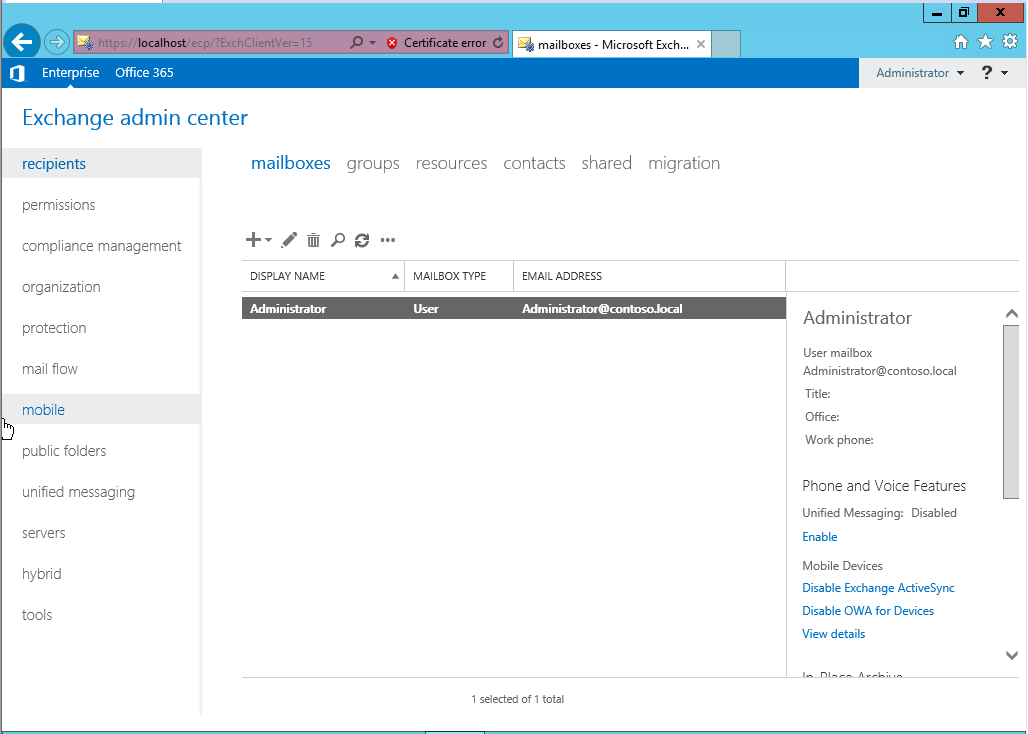Click Disable OWA for Devices link
Viewport: 1028px width, 734px height.
point(868,611)
